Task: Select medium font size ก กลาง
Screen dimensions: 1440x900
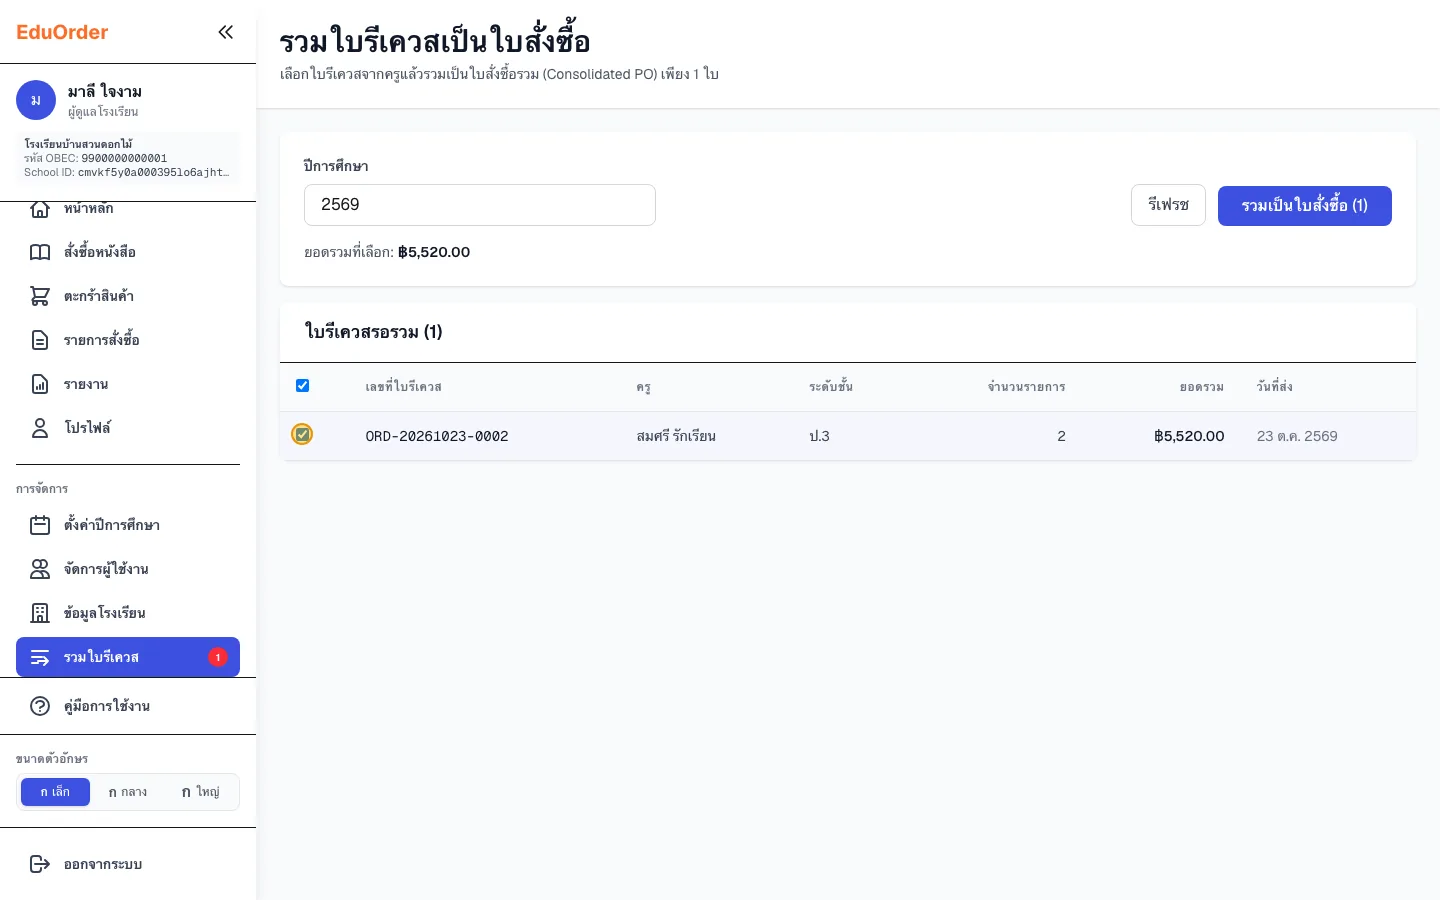Action: coord(128,792)
